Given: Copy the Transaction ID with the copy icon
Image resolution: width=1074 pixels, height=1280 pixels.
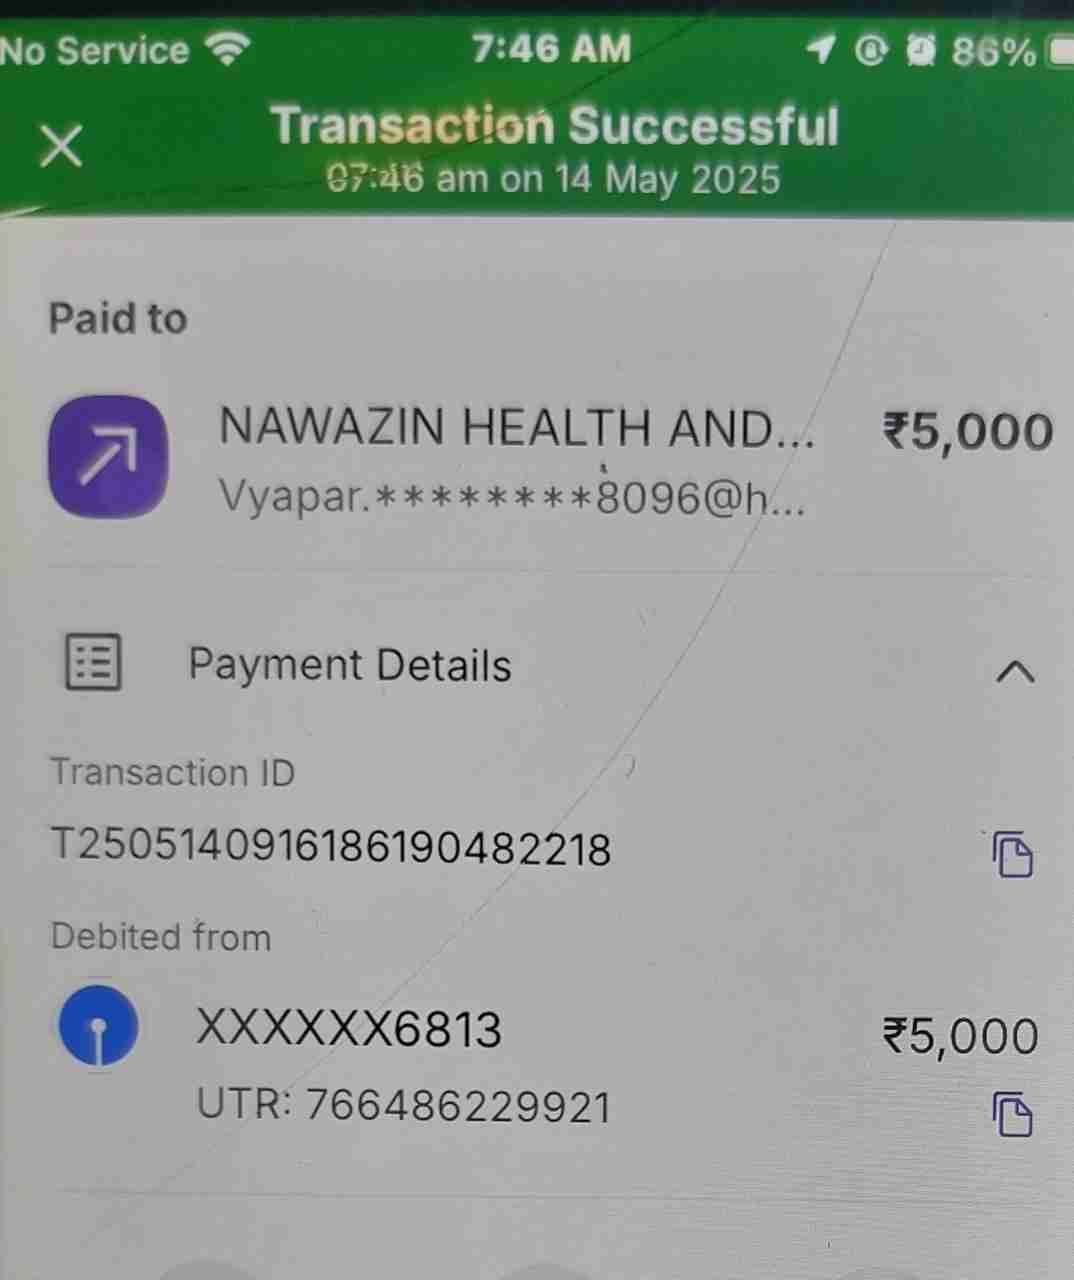Looking at the screenshot, I should [1013, 854].
